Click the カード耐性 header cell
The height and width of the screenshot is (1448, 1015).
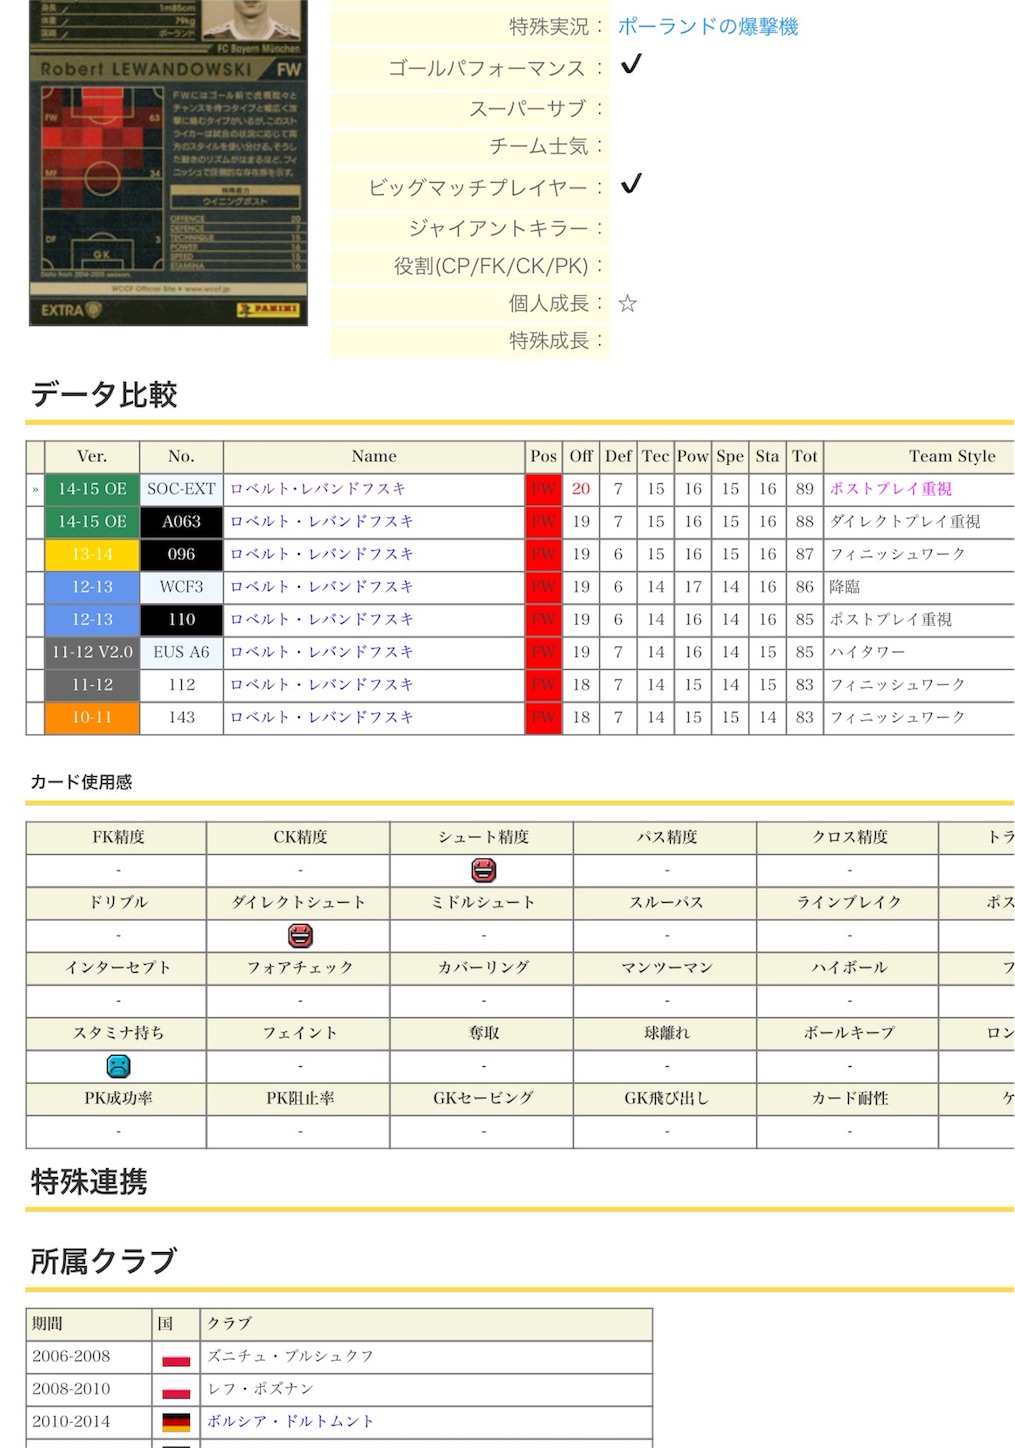tap(849, 1099)
